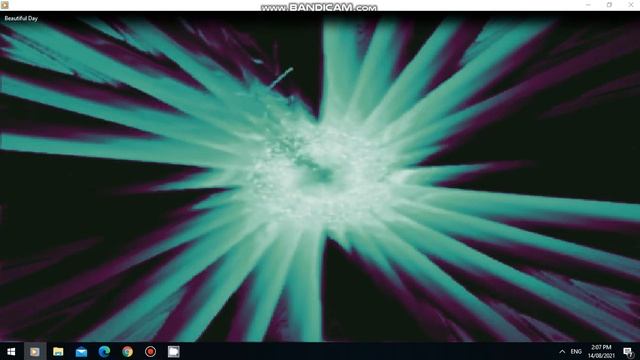Show hidden system tray icons
640x360 pixels.
(562, 351)
